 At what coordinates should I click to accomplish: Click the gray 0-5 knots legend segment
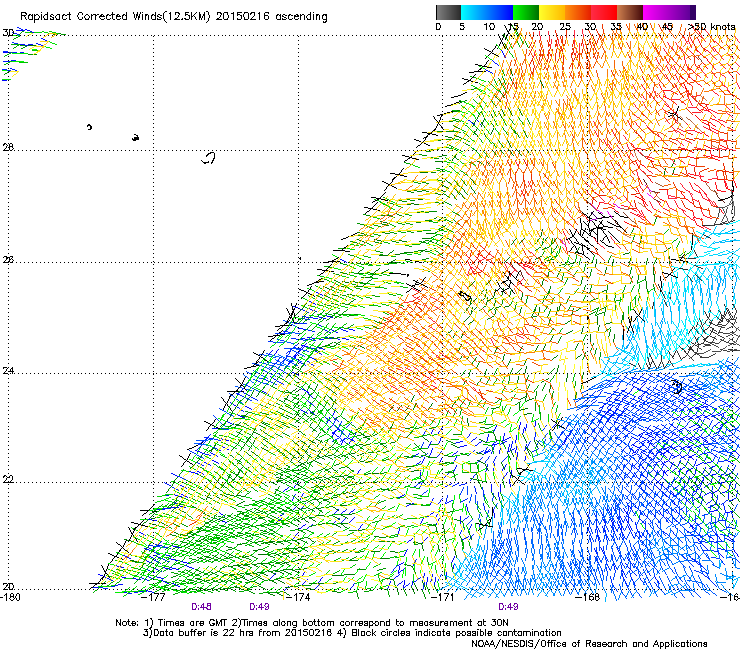pyautogui.click(x=448, y=12)
